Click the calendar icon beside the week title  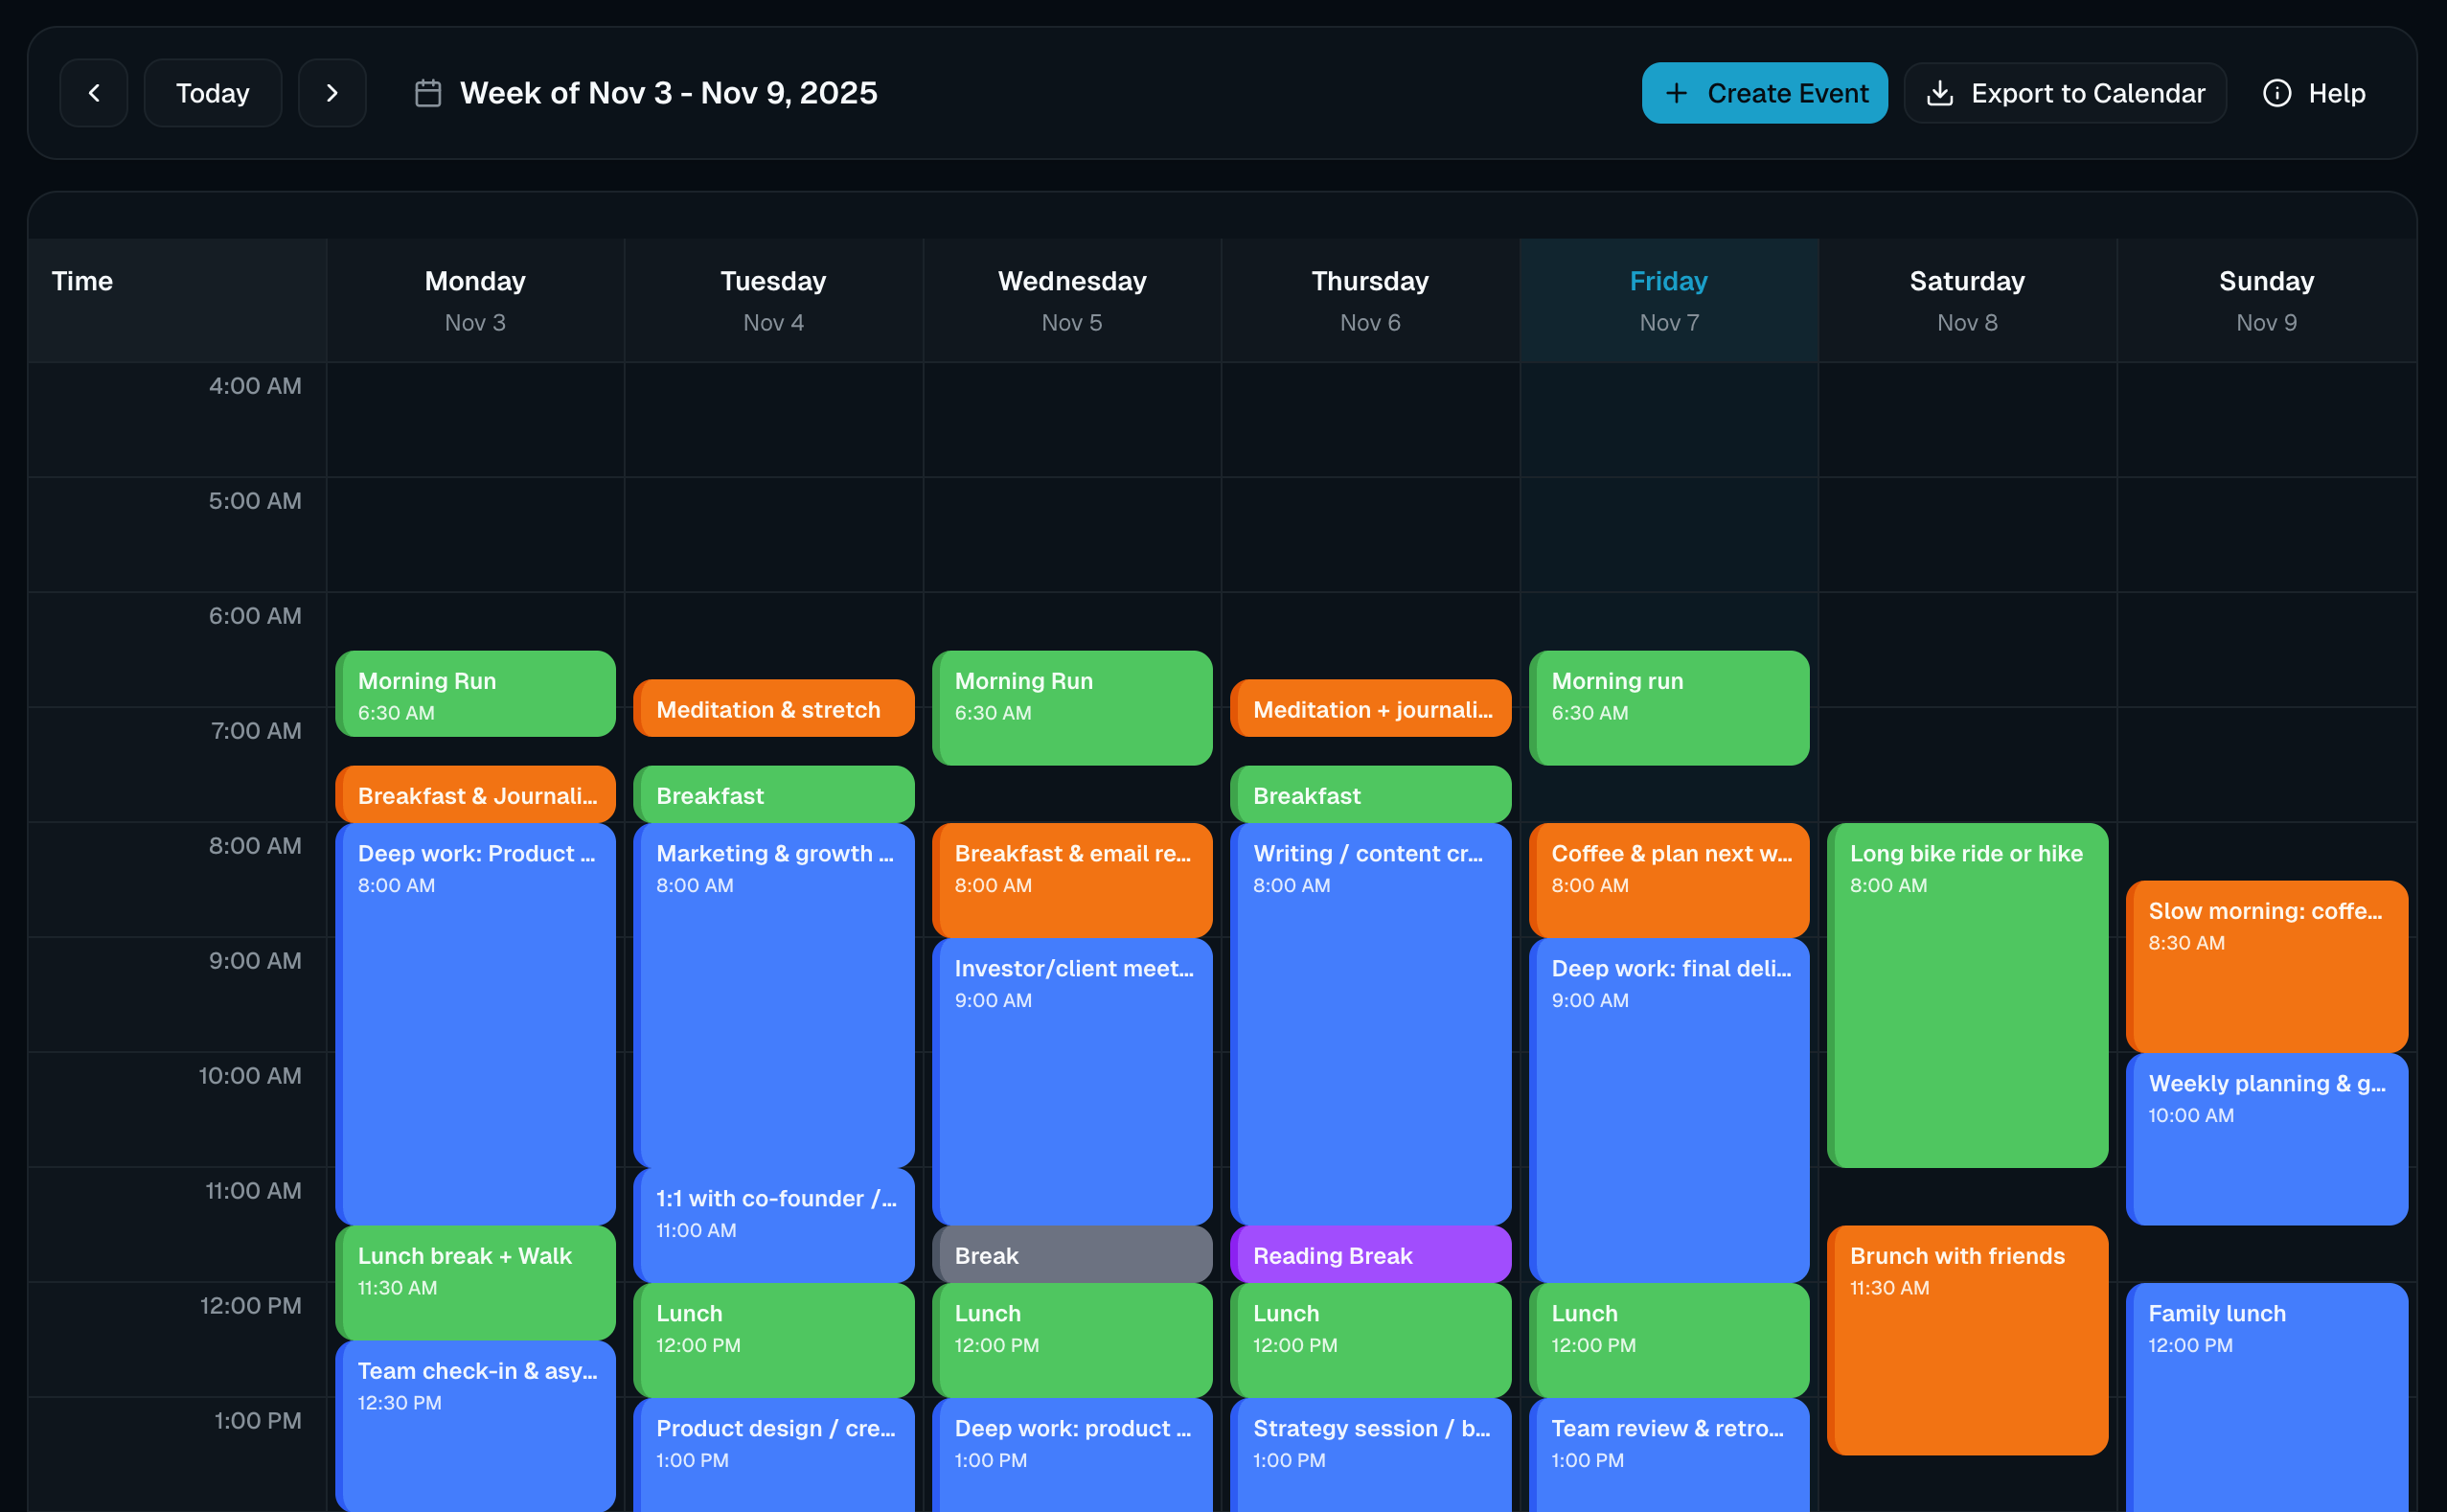[x=428, y=93]
